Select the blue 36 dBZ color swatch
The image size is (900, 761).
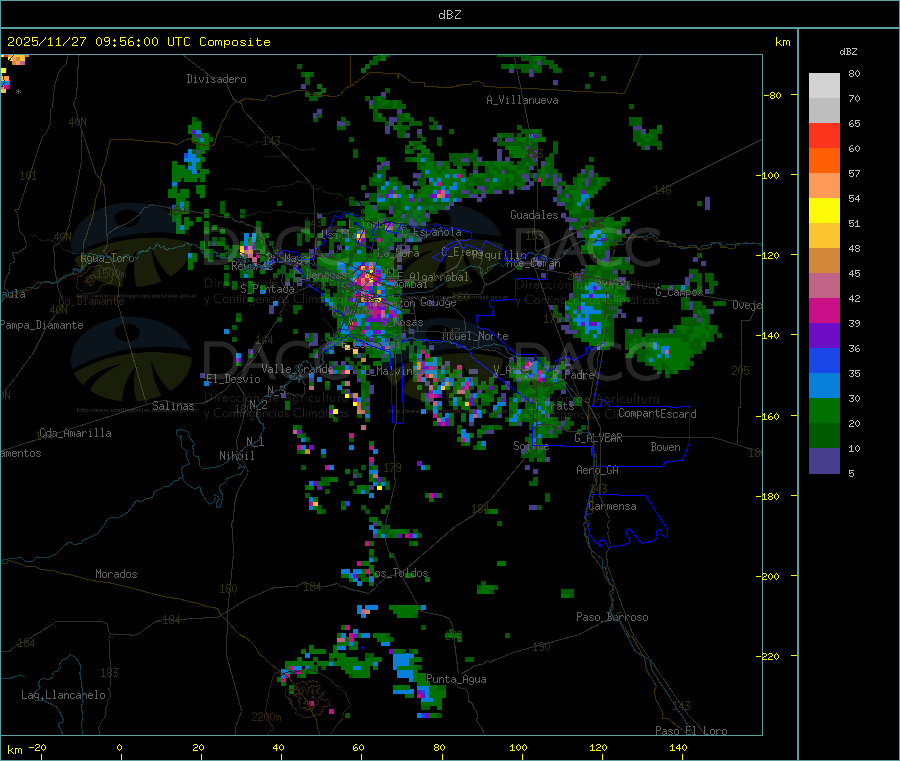pyautogui.click(x=824, y=360)
